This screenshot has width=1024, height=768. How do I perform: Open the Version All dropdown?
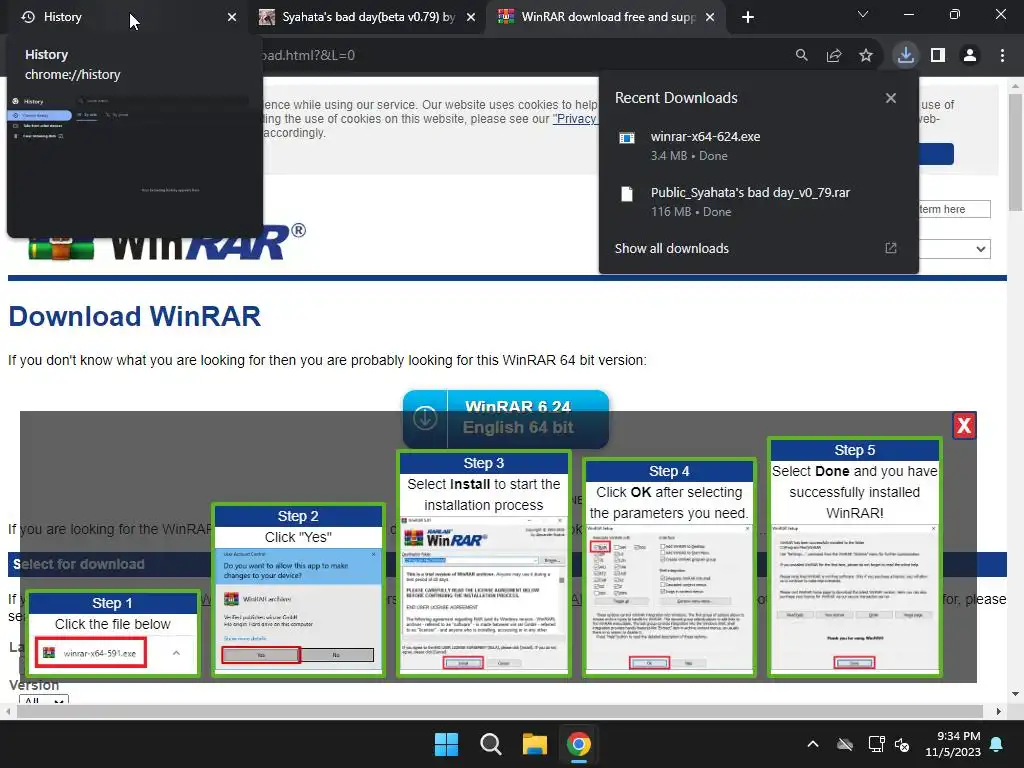44,699
